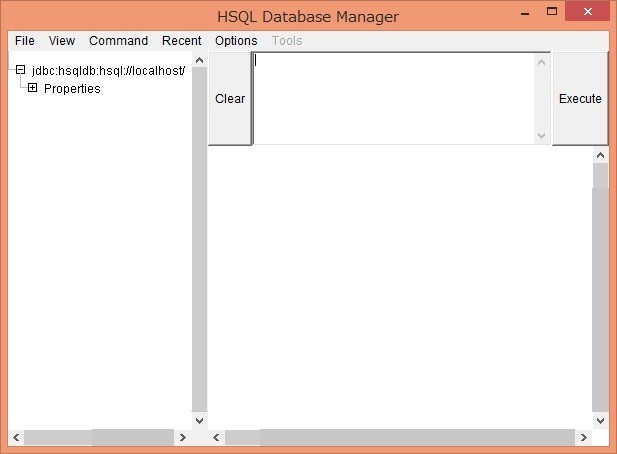The image size is (617, 454).
Task: Click tree panel scroll right arrow
Action: pyautogui.click(x=183, y=437)
